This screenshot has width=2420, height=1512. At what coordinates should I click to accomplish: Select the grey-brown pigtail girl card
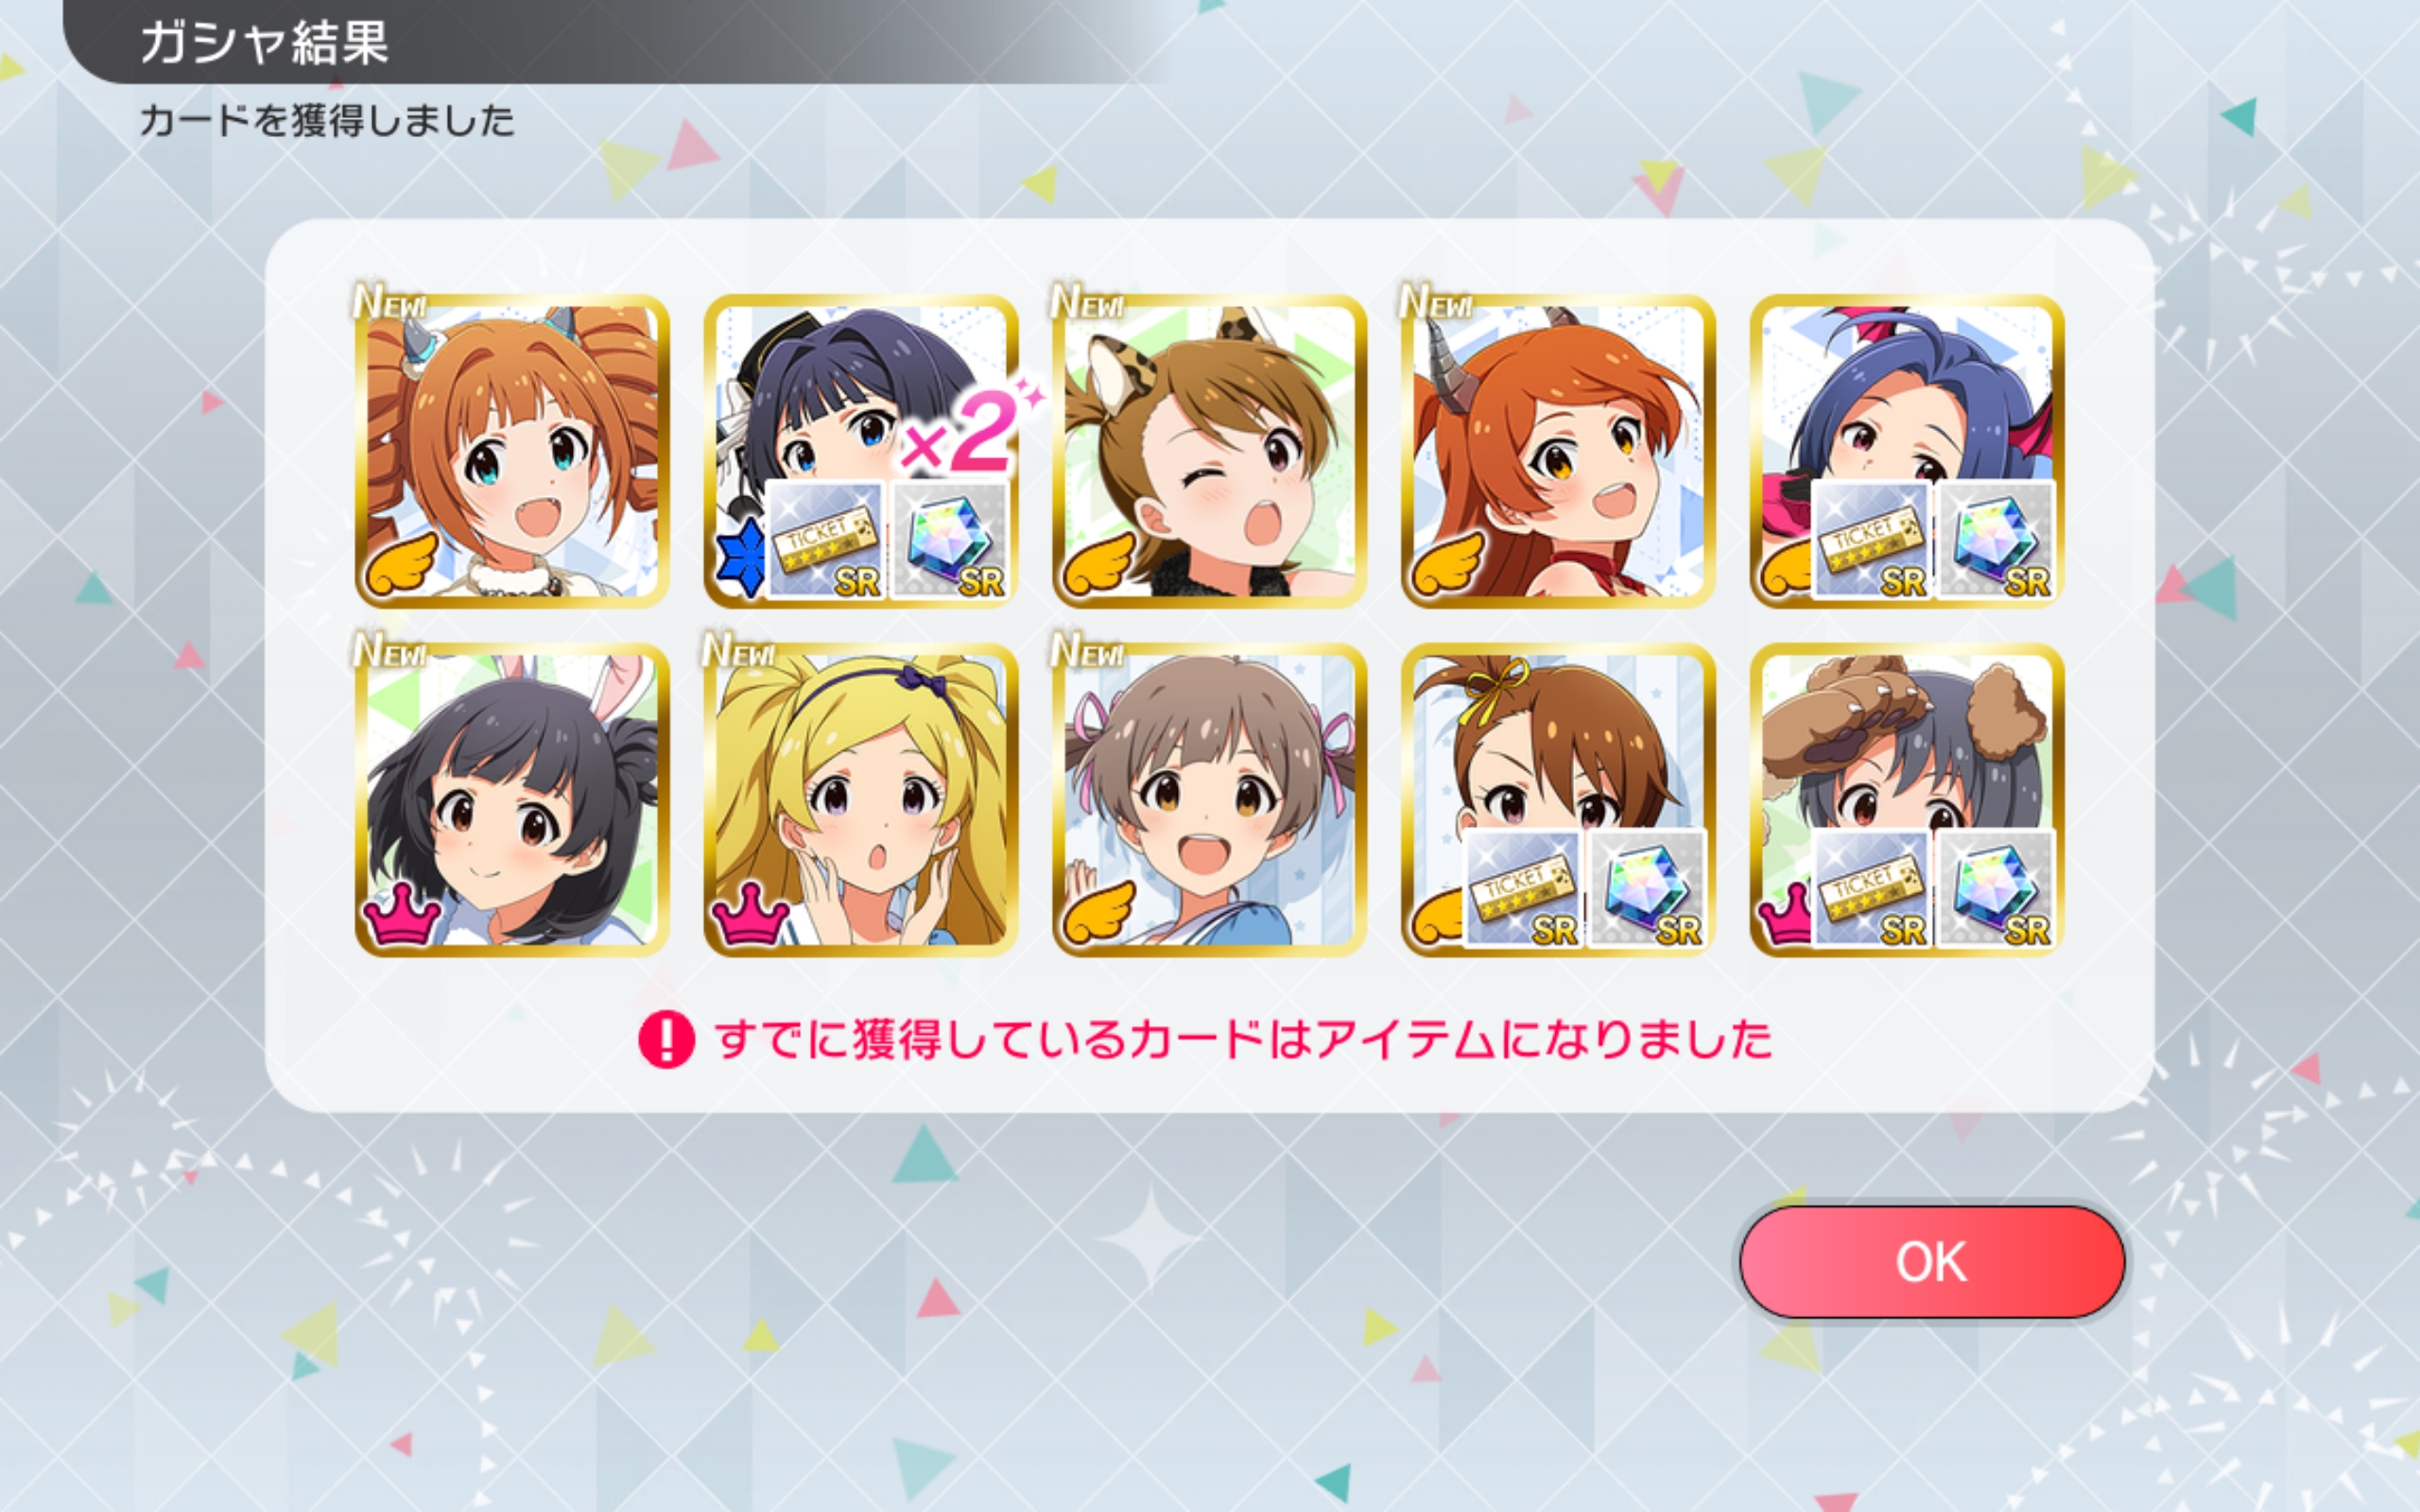[x=1209, y=800]
